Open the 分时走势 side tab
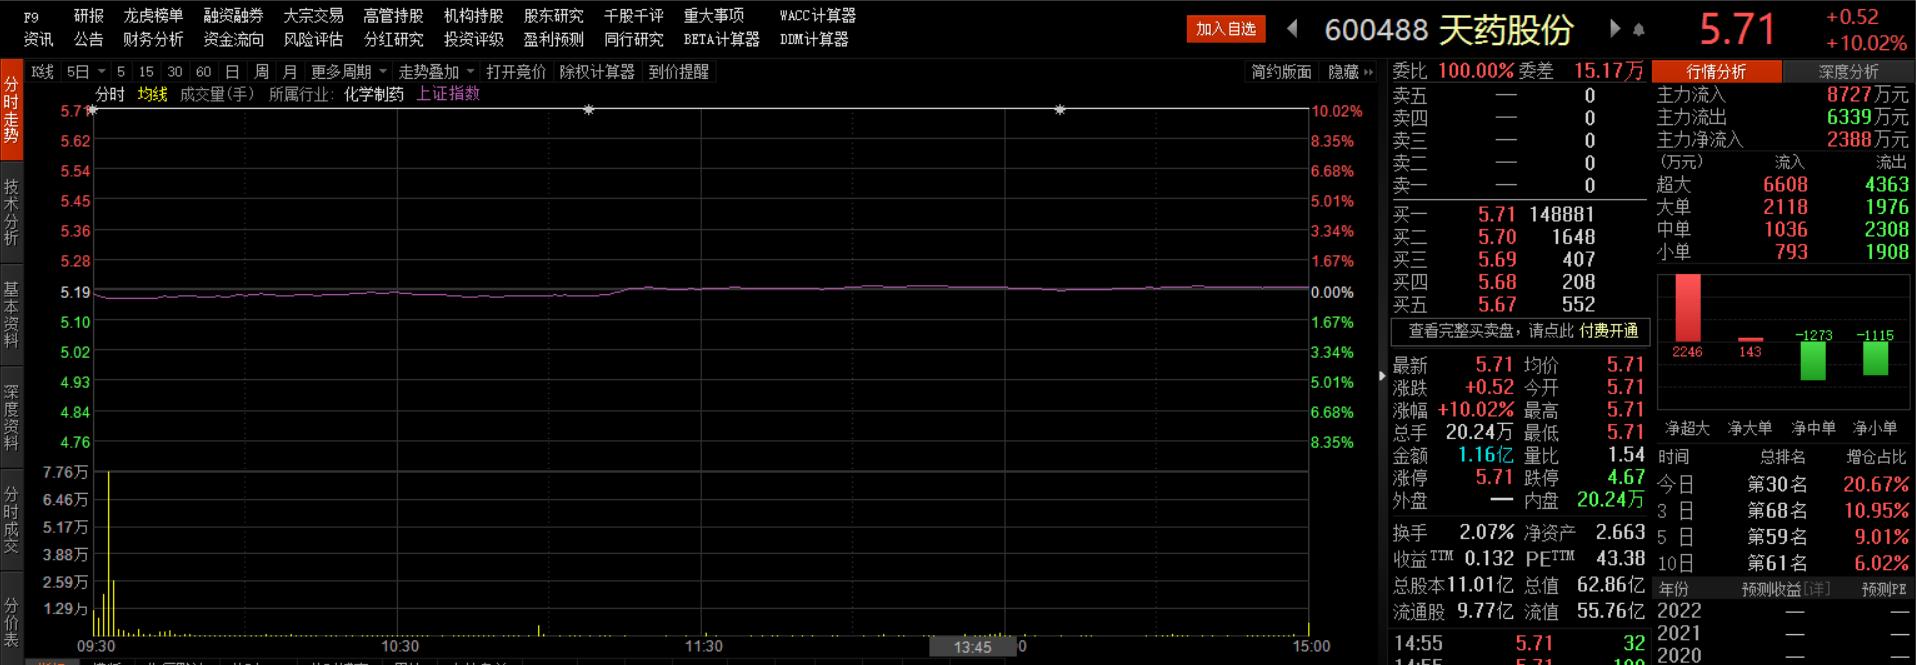 pos(11,109)
